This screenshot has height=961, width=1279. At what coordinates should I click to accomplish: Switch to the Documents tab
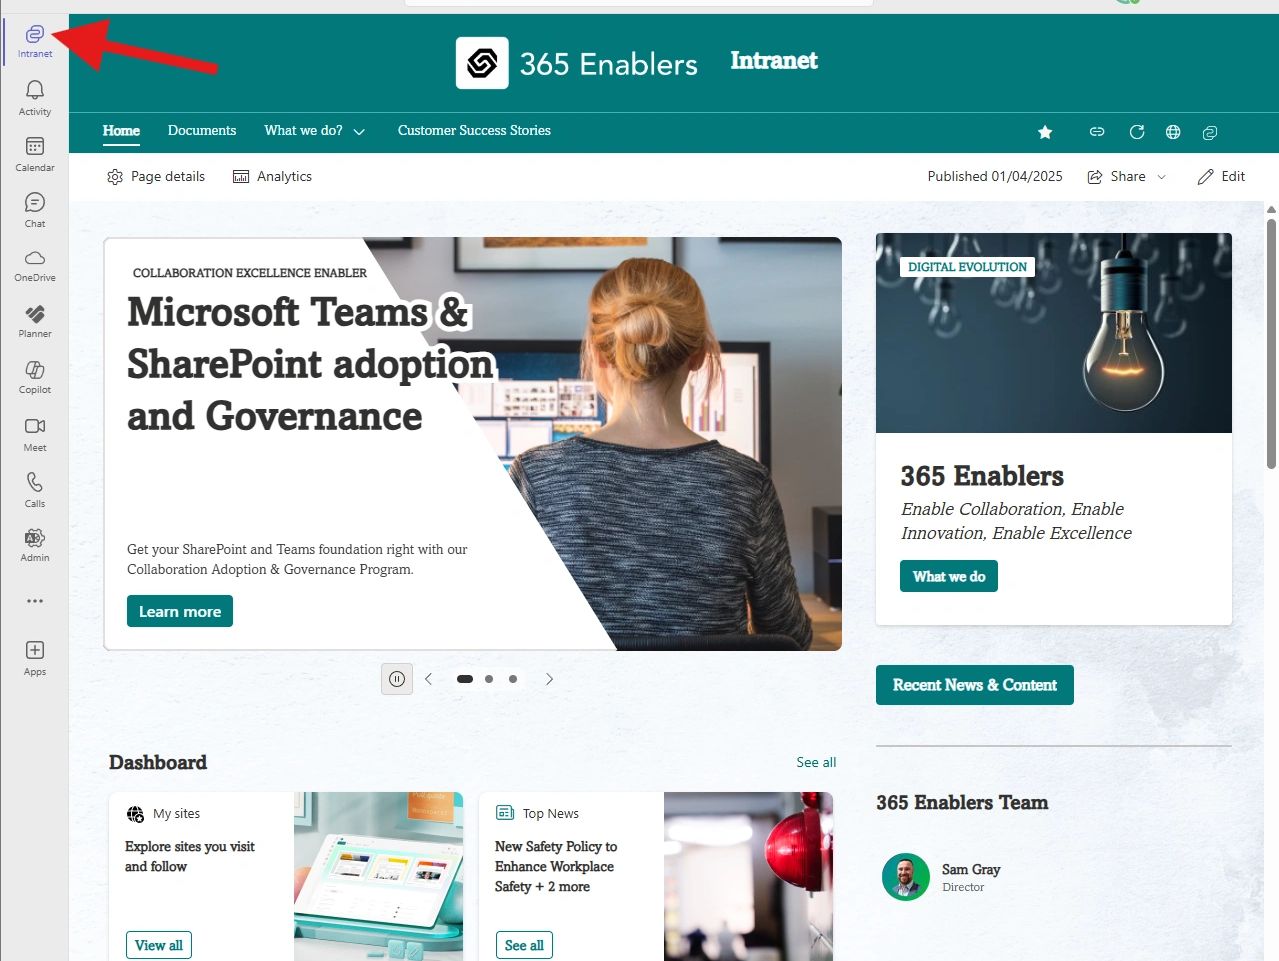point(202,131)
